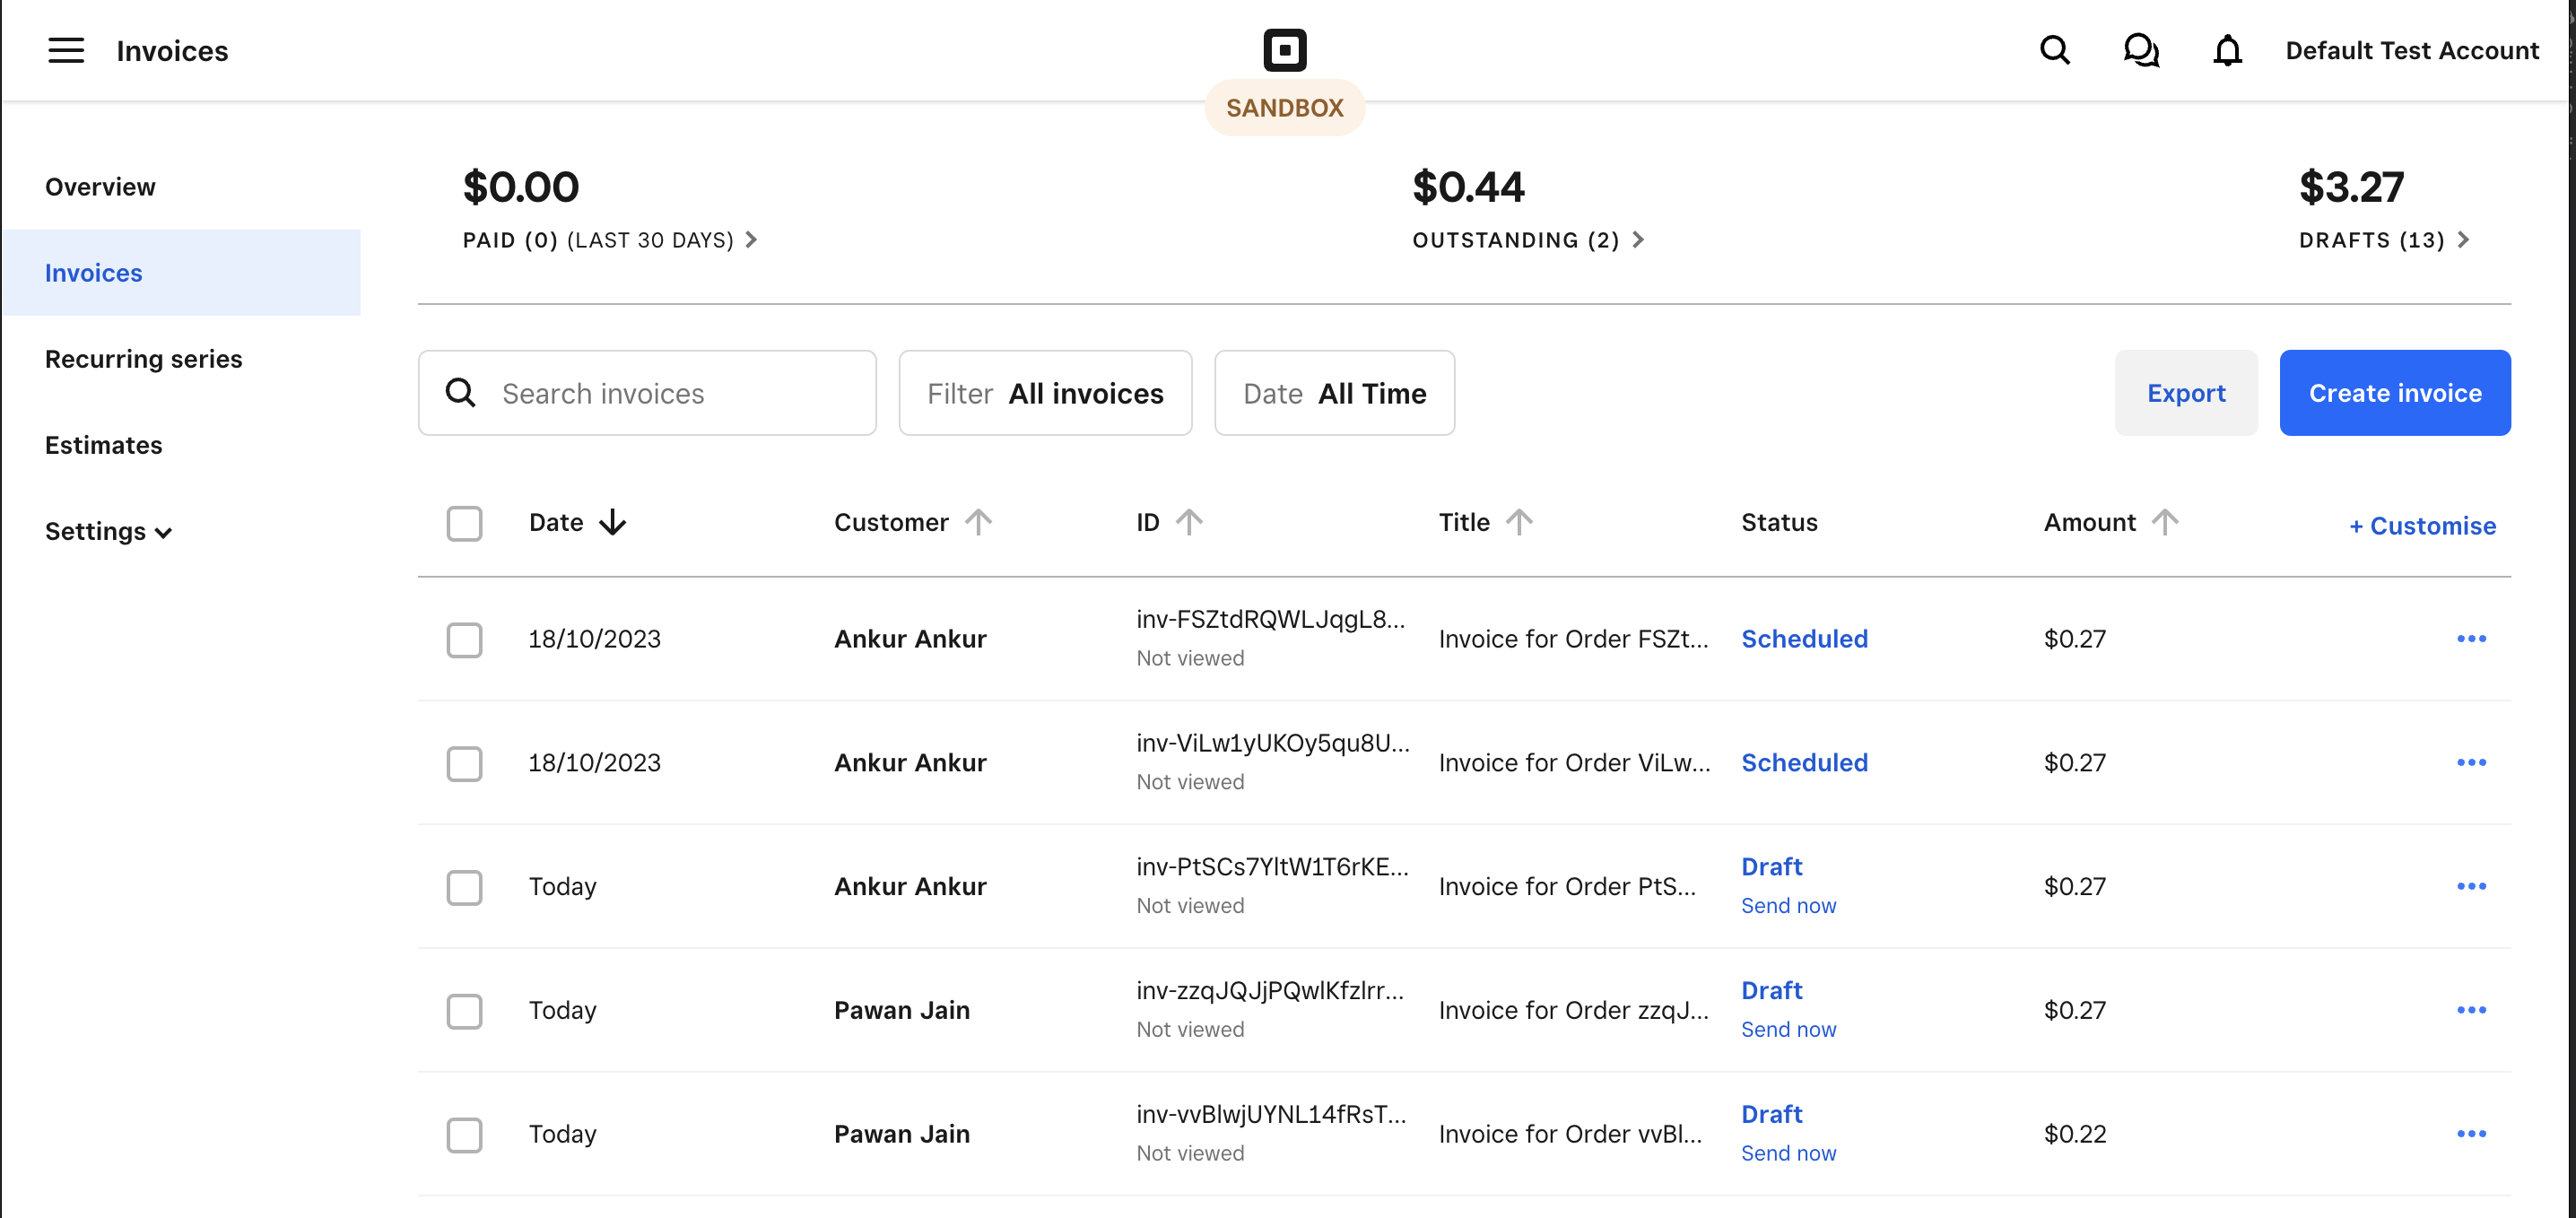Click the Square logo icon
The width and height of the screenshot is (2576, 1218).
[x=1284, y=50]
